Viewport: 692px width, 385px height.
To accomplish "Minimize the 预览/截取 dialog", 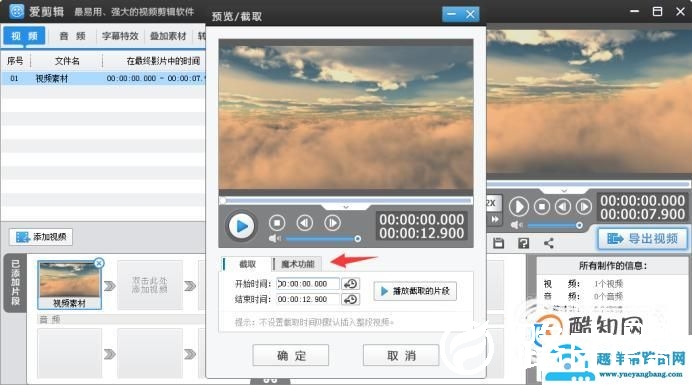I will point(451,14).
